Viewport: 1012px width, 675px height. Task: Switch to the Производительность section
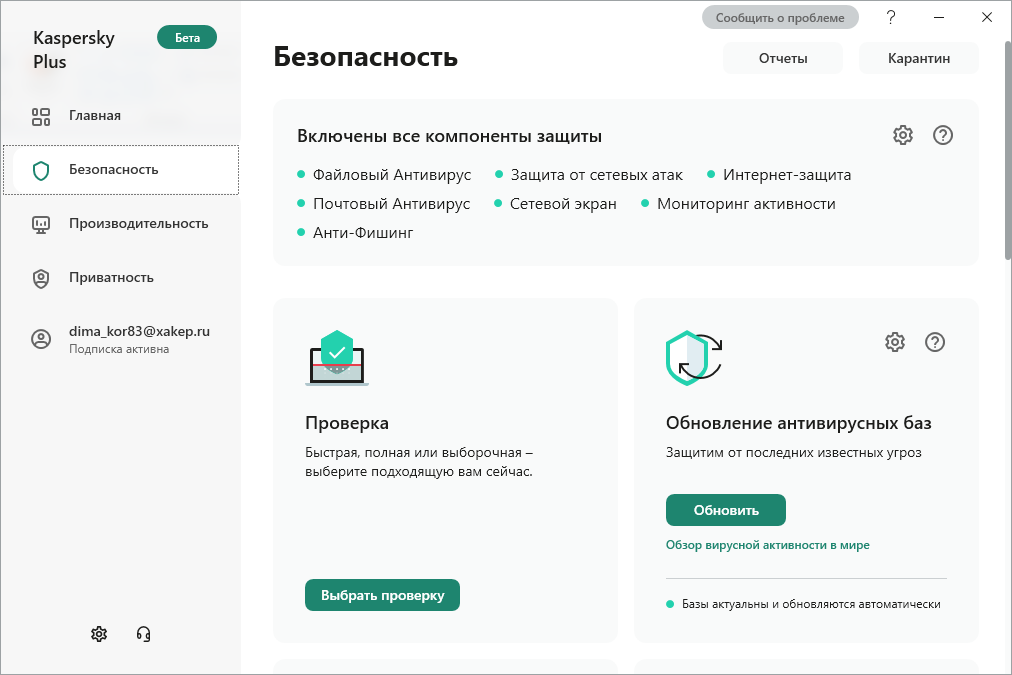pos(121,224)
